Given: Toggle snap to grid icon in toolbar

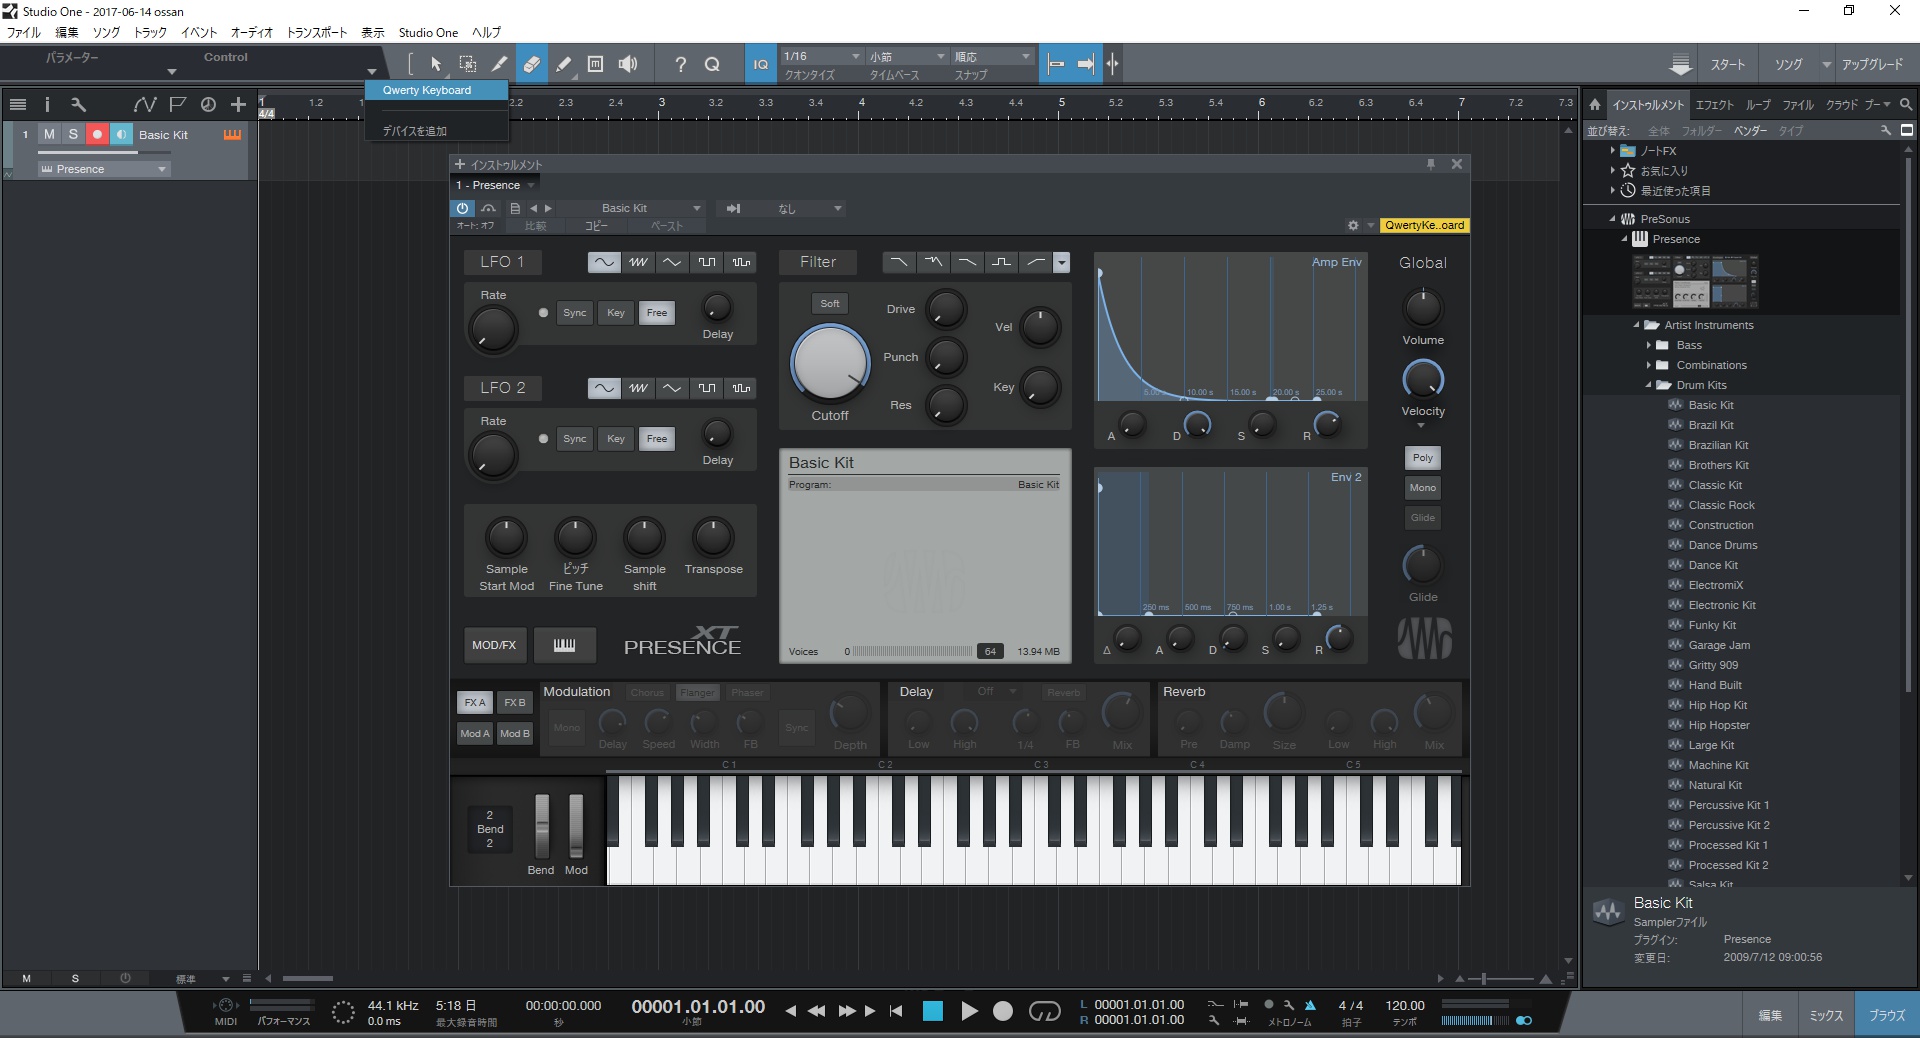Looking at the screenshot, I should click(x=1112, y=64).
